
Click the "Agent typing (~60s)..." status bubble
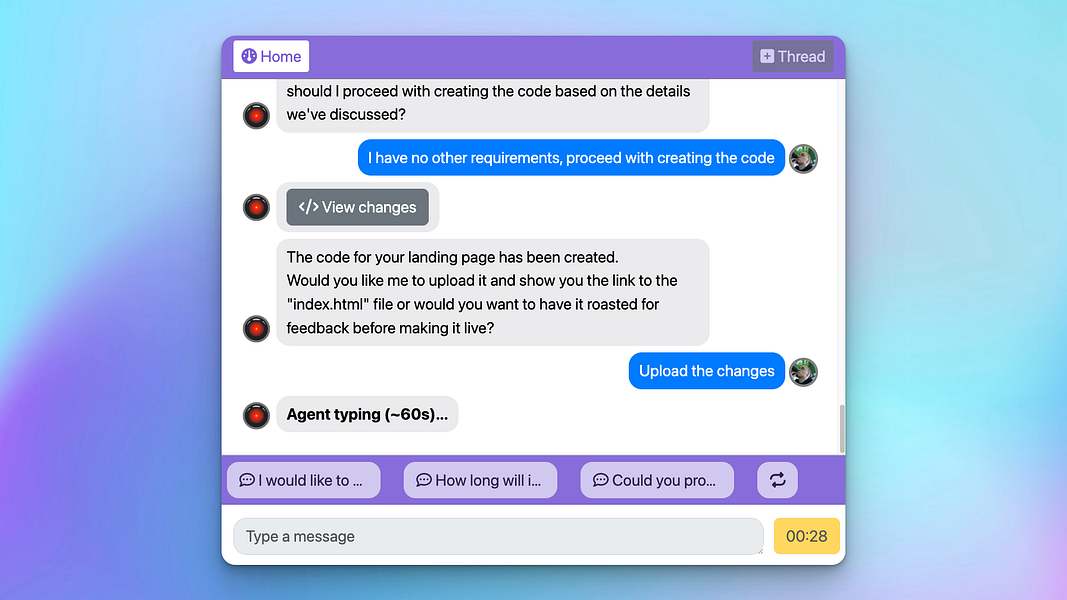[x=367, y=414]
